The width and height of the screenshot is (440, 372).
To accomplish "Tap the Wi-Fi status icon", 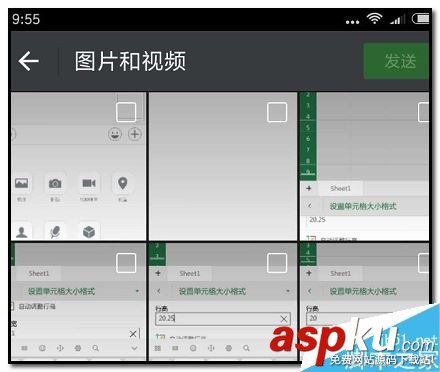I will pos(374,18).
